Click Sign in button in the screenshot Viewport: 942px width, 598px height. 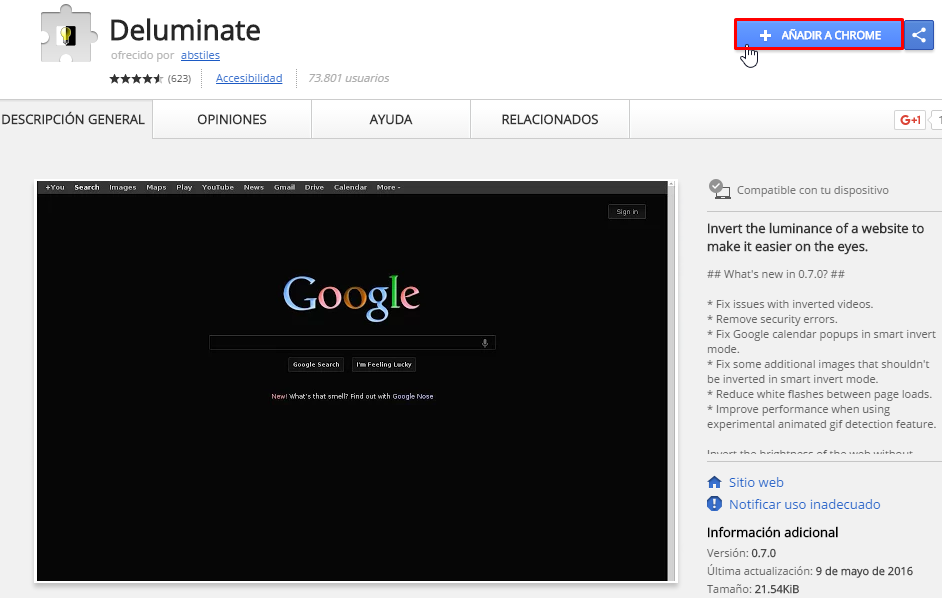[x=627, y=212]
